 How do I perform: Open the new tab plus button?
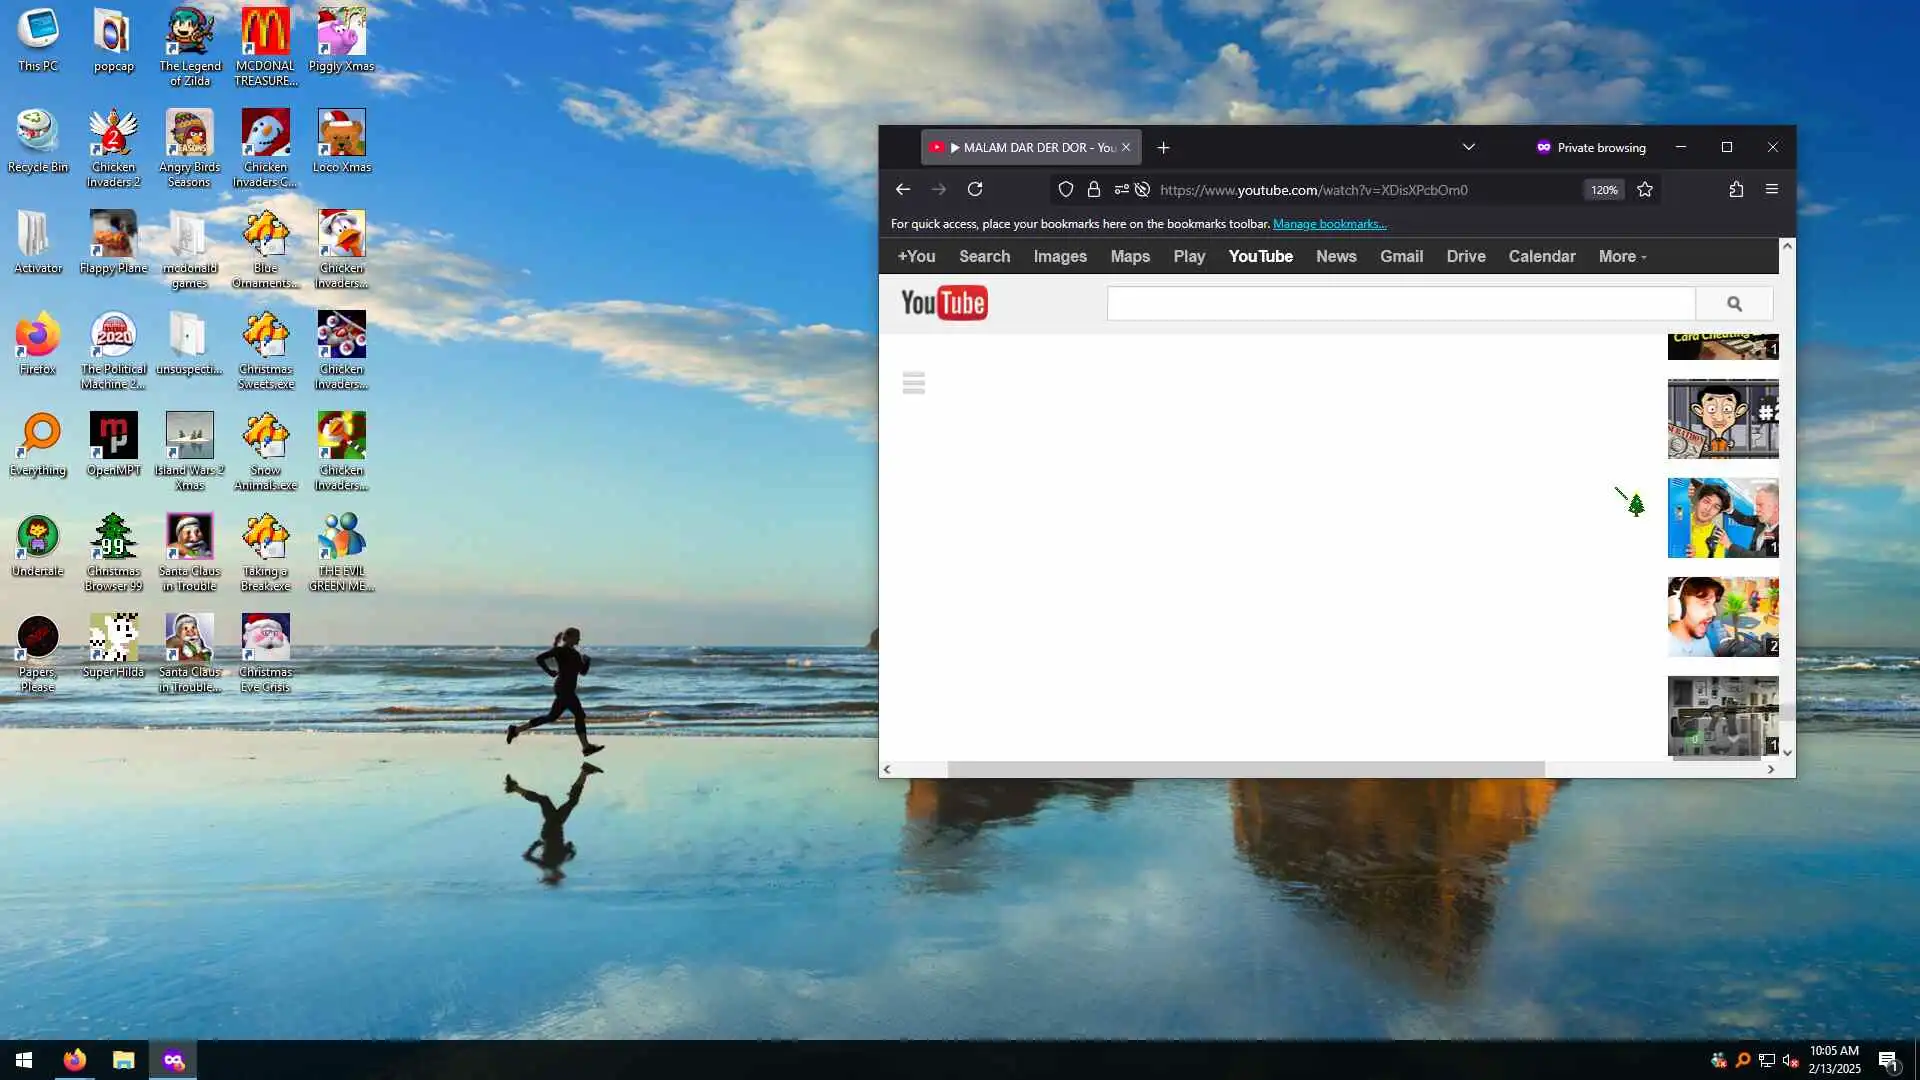[x=1163, y=147]
